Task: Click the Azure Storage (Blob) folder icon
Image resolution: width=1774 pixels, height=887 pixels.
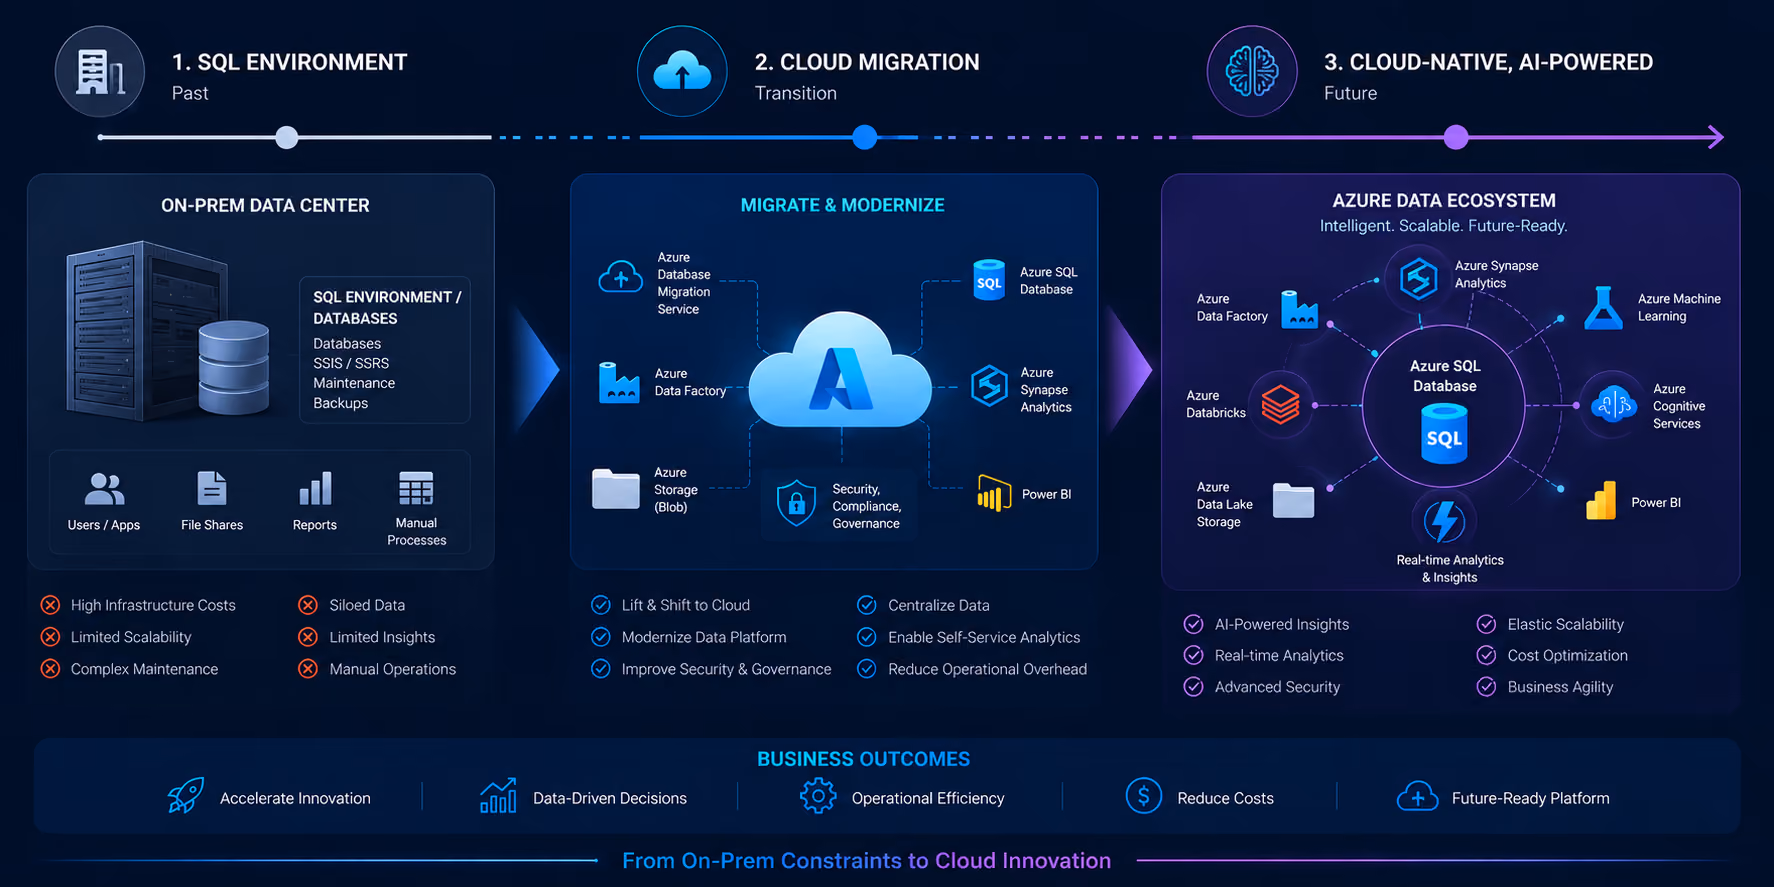Action: click(x=616, y=489)
